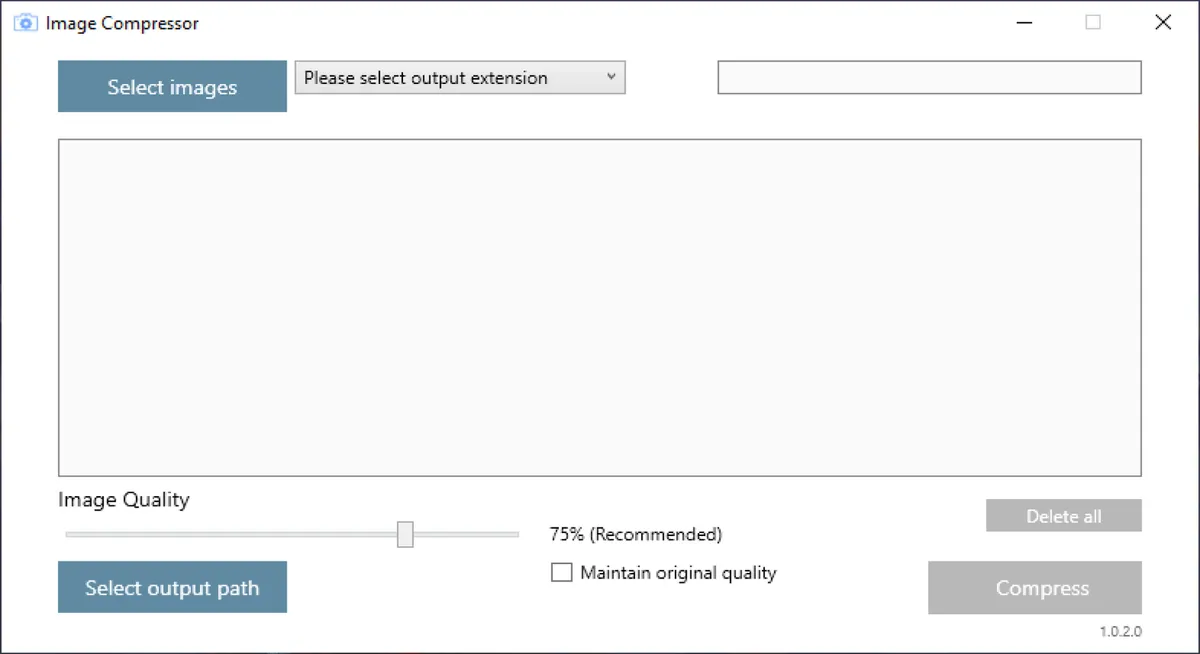The height and width of the screenshot is (654, 1200).
Task: Click the Delete all button
Action: [x=1063, y=515]
